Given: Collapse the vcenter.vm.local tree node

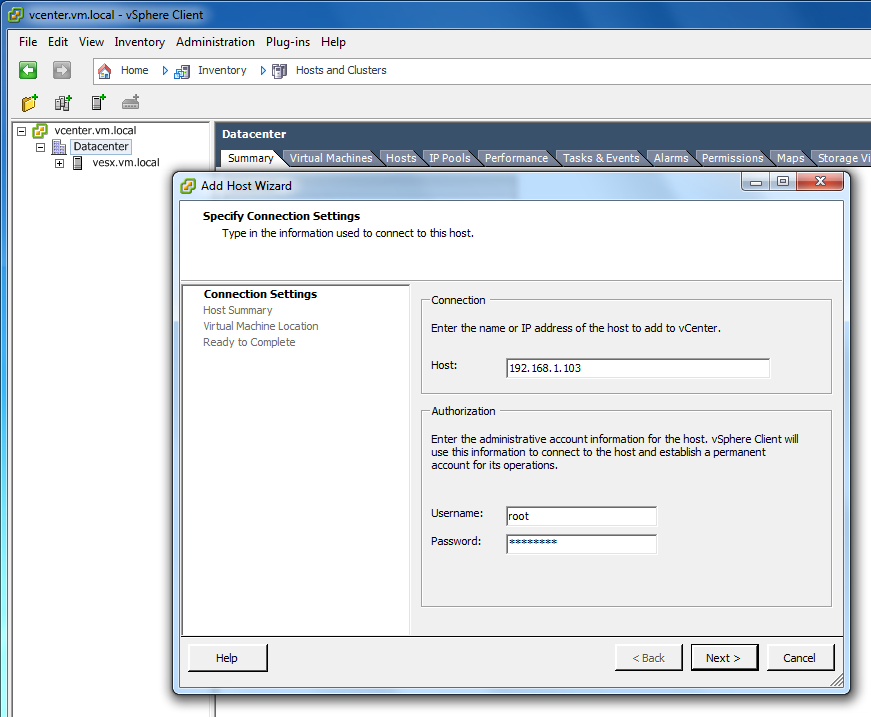Looking at the screenshot, I should coord(22,131).
